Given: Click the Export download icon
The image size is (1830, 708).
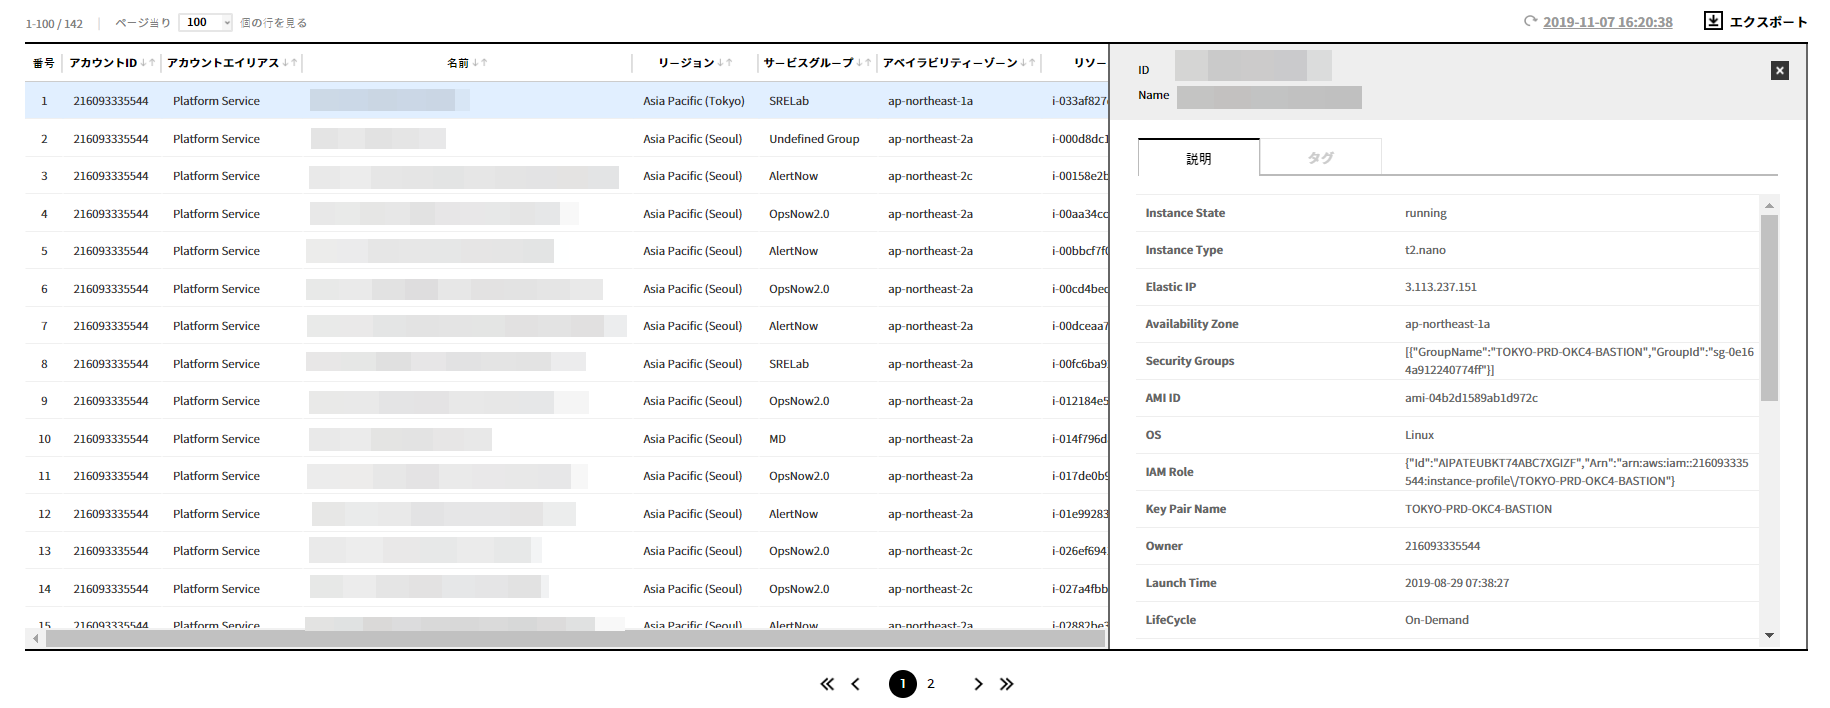Looking at the screenshot, I should point(1713,21).
